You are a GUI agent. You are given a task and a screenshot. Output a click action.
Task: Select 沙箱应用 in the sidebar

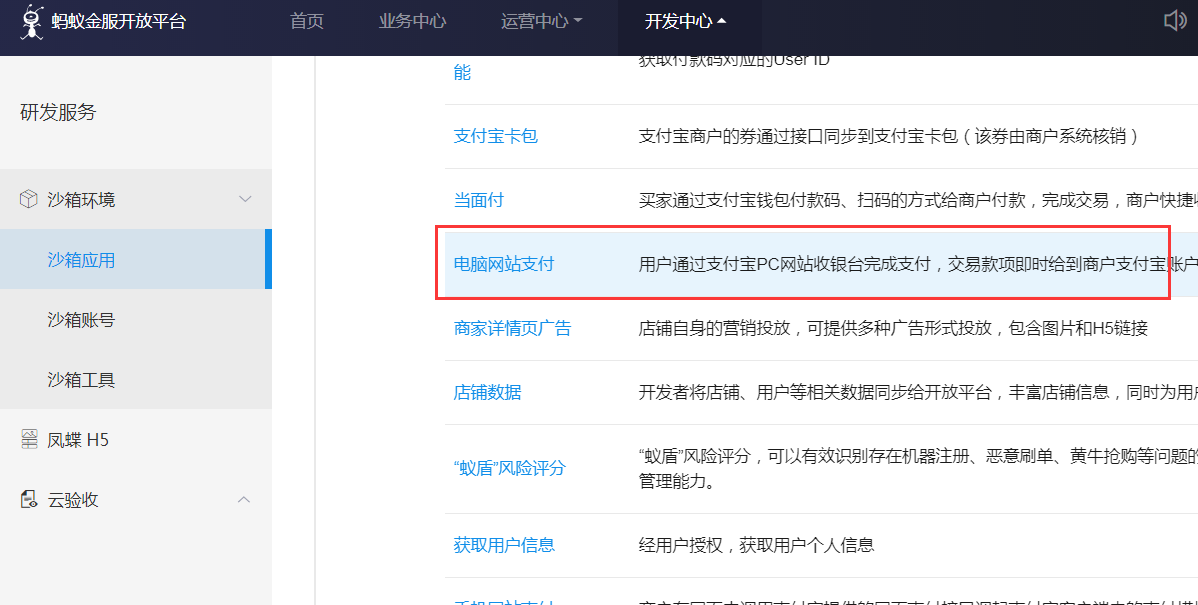(x=136, y=260)
